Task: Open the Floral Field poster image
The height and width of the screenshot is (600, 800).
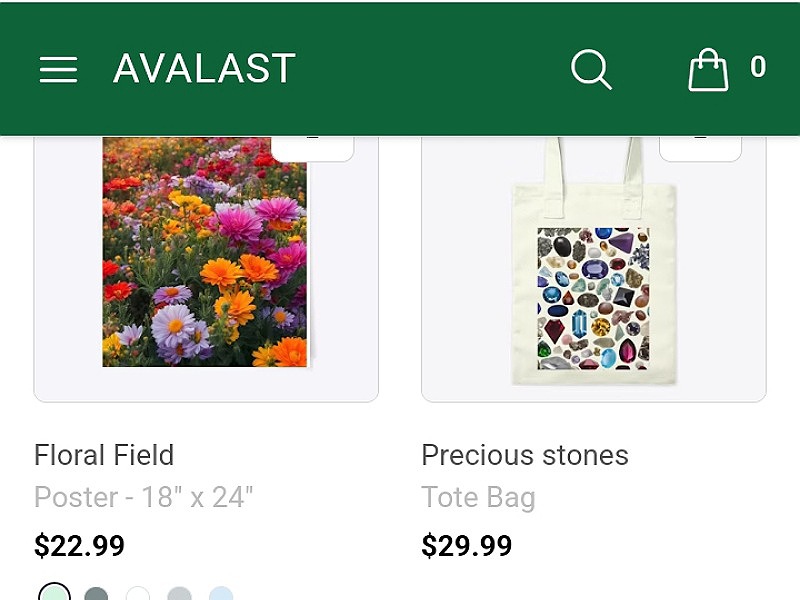Action: click(x=206, y=252)
